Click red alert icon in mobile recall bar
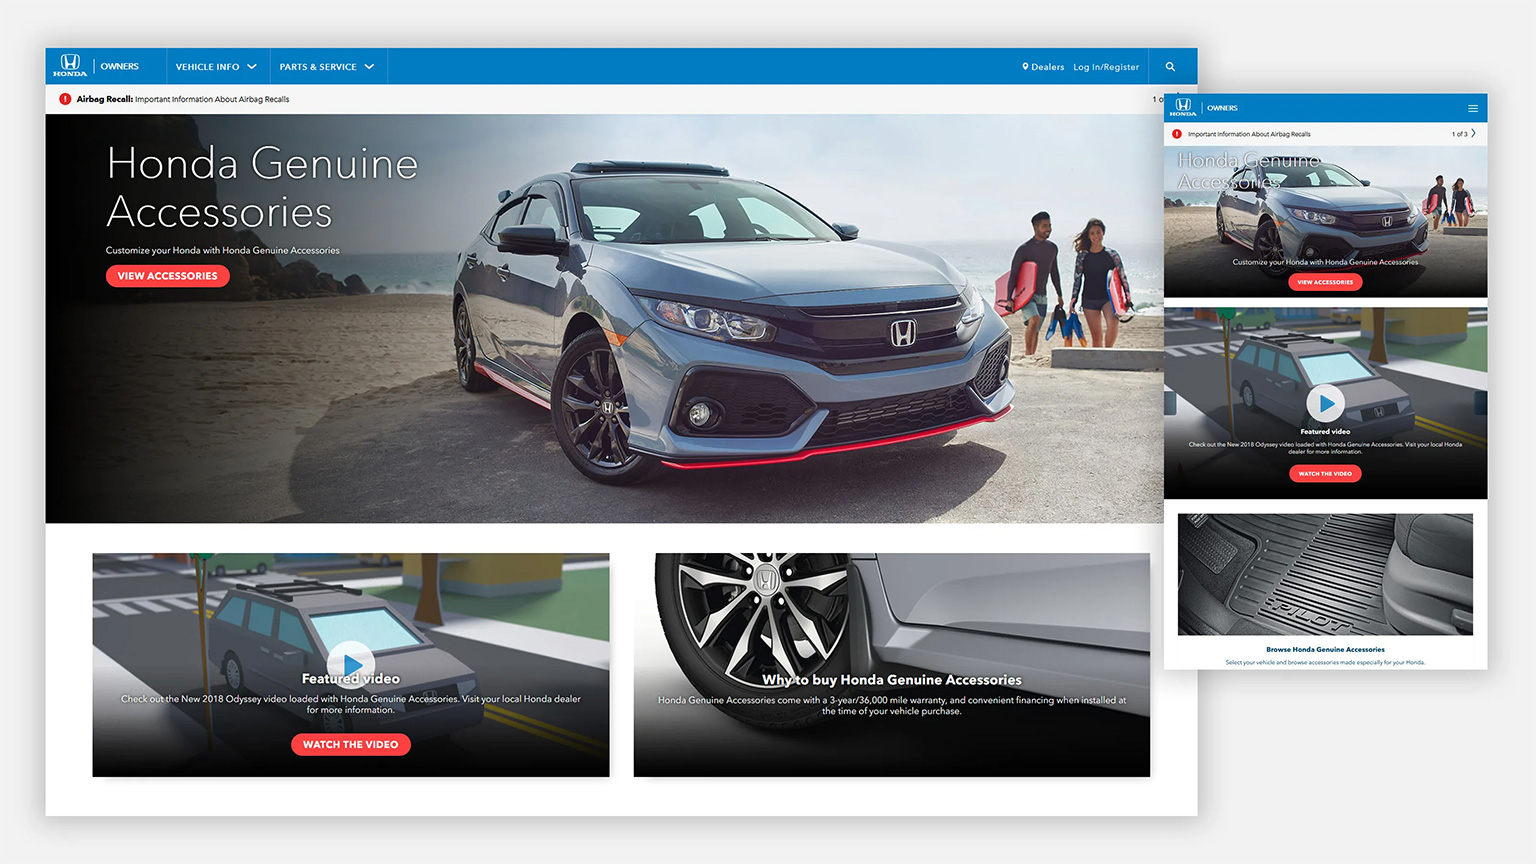The height and width of the screenshot is (864, 1536). click(x=1177, y=134)
